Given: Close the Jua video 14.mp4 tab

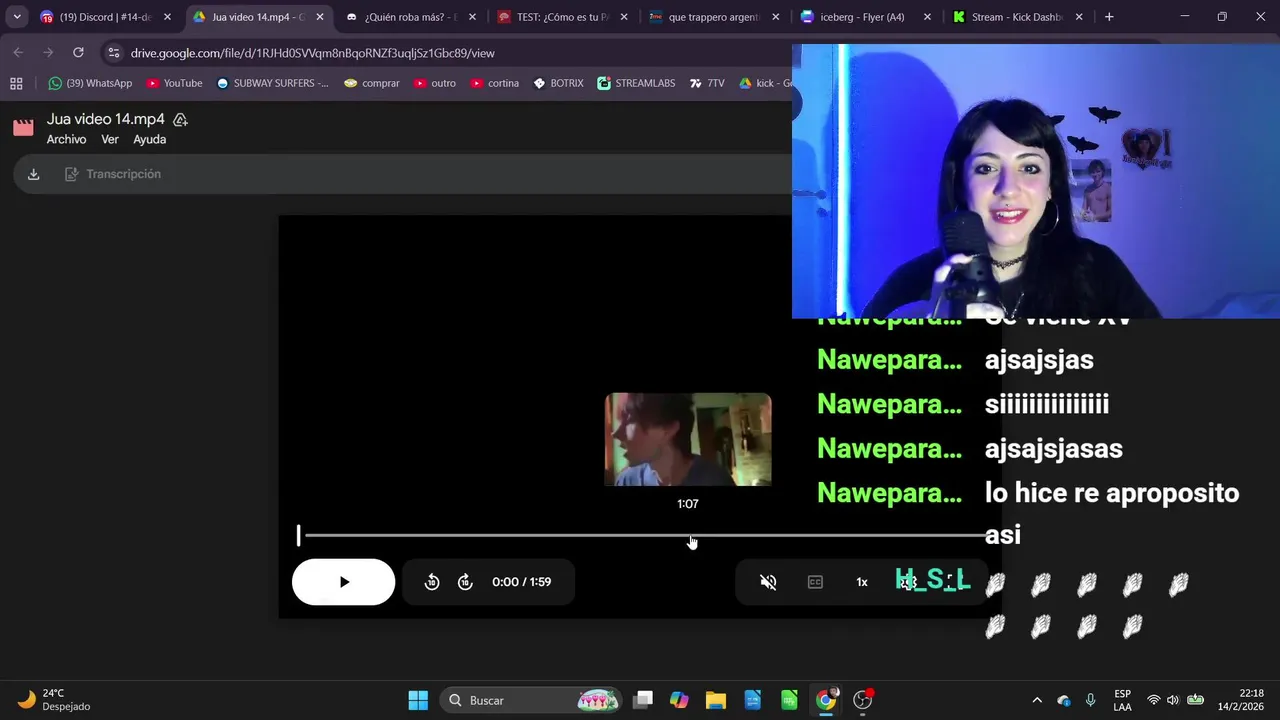Looking at the screenshot, I should click(x=320, y=17).
